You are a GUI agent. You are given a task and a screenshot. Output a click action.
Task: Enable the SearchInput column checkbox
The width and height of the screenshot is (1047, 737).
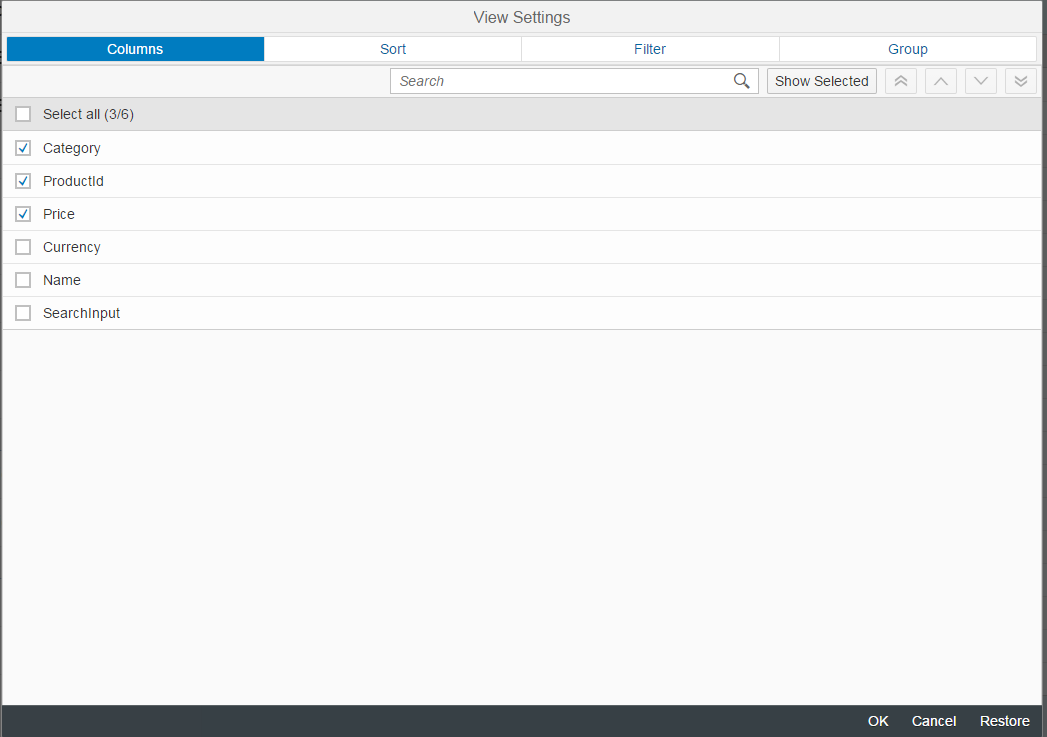pyautogui.click(x=23, y=313)
